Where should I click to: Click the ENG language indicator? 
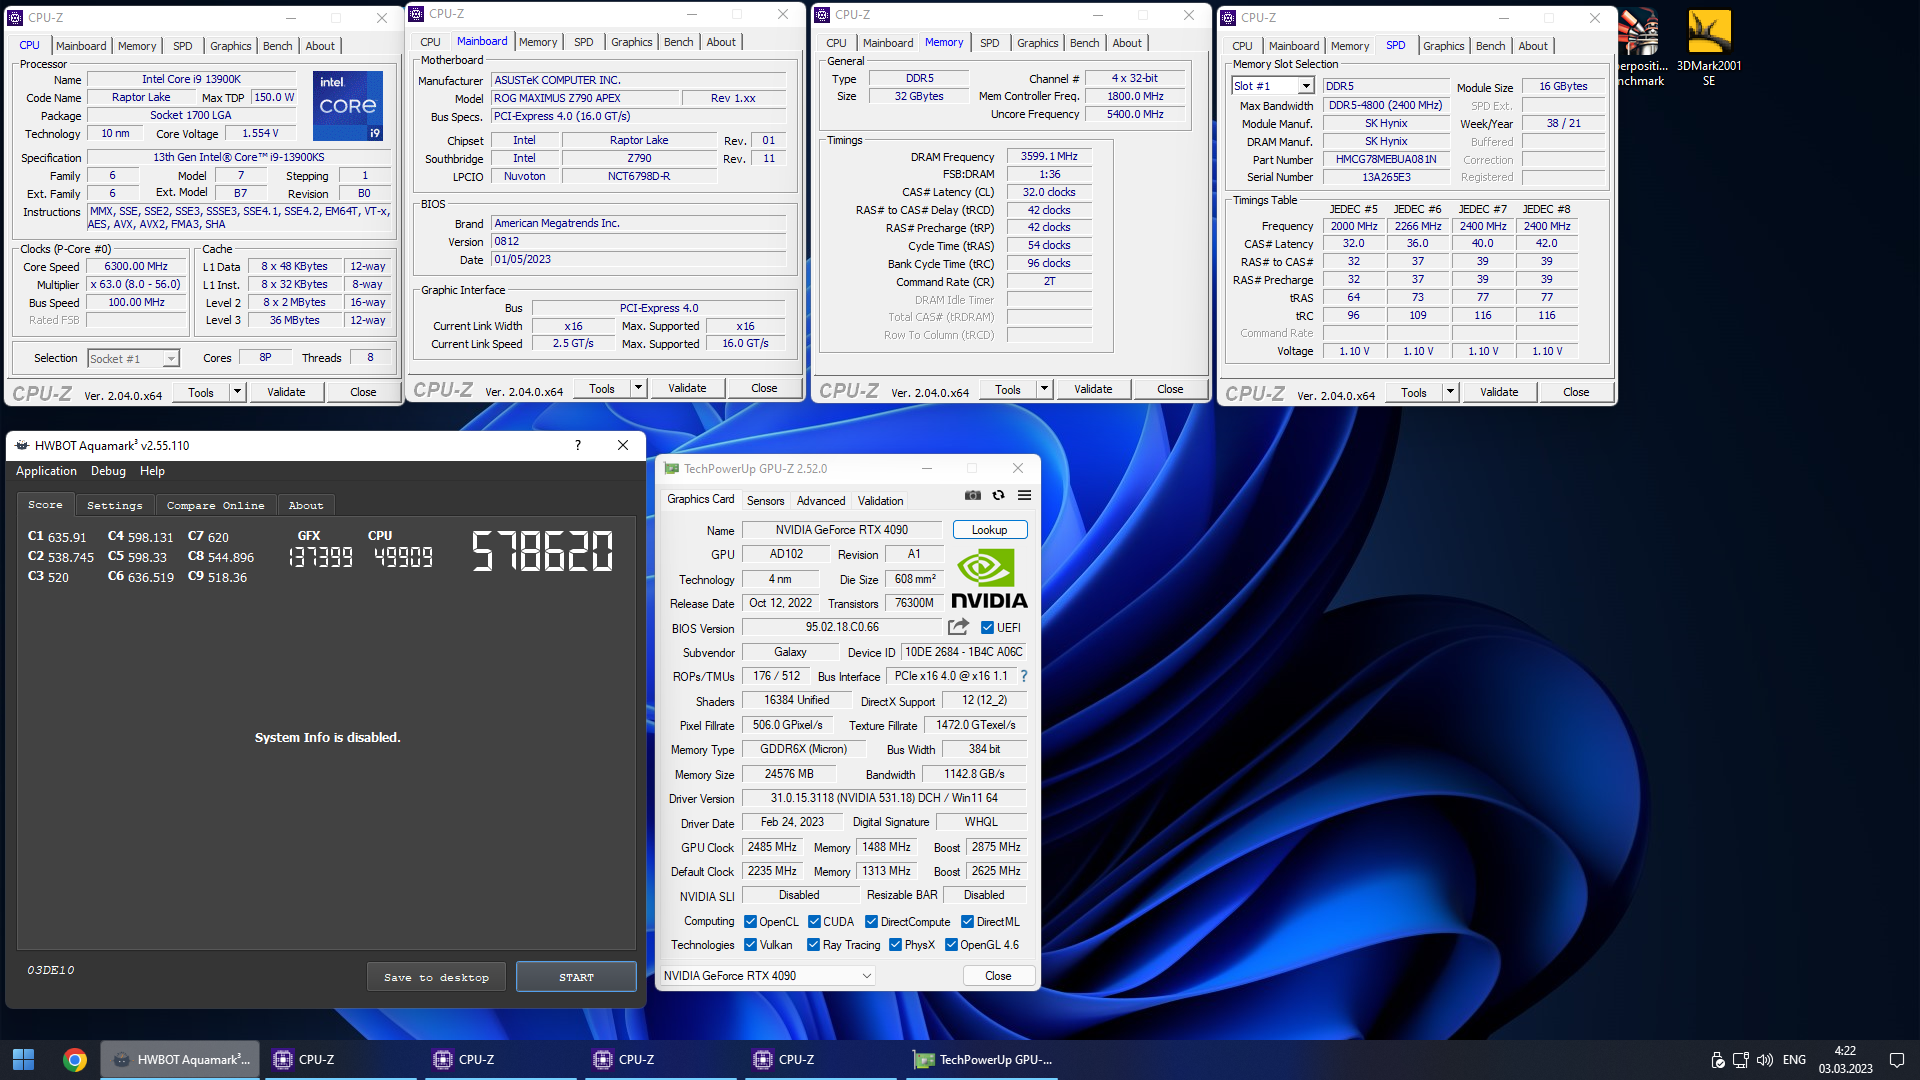click(x=1794, y=1060)
